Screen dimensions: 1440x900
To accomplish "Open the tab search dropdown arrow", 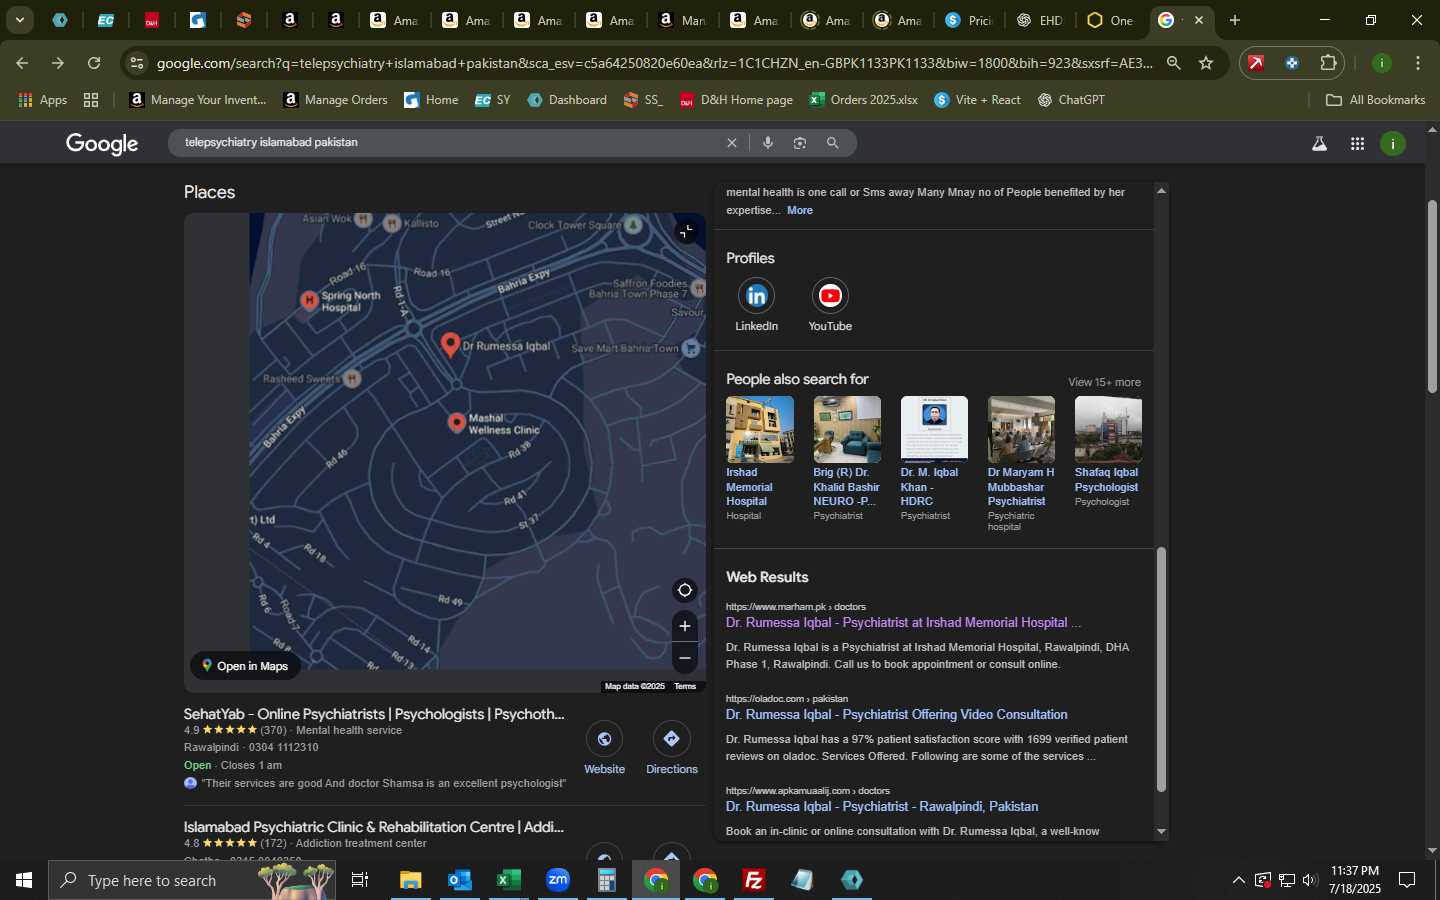I will 19,20.
